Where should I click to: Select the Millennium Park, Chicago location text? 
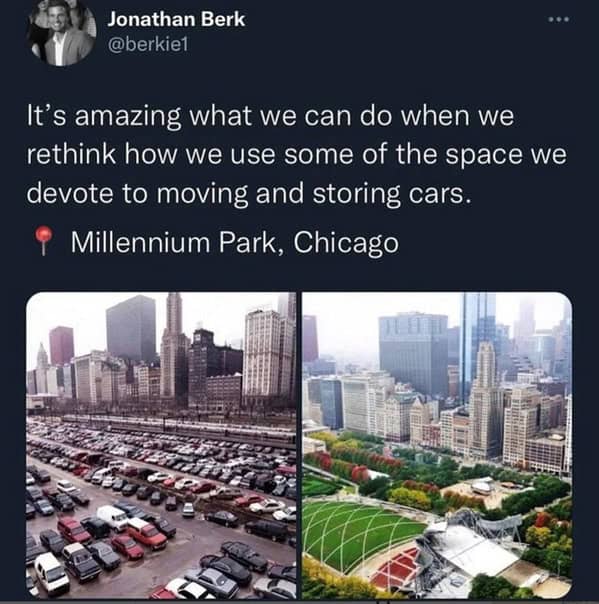coord(235,242)
